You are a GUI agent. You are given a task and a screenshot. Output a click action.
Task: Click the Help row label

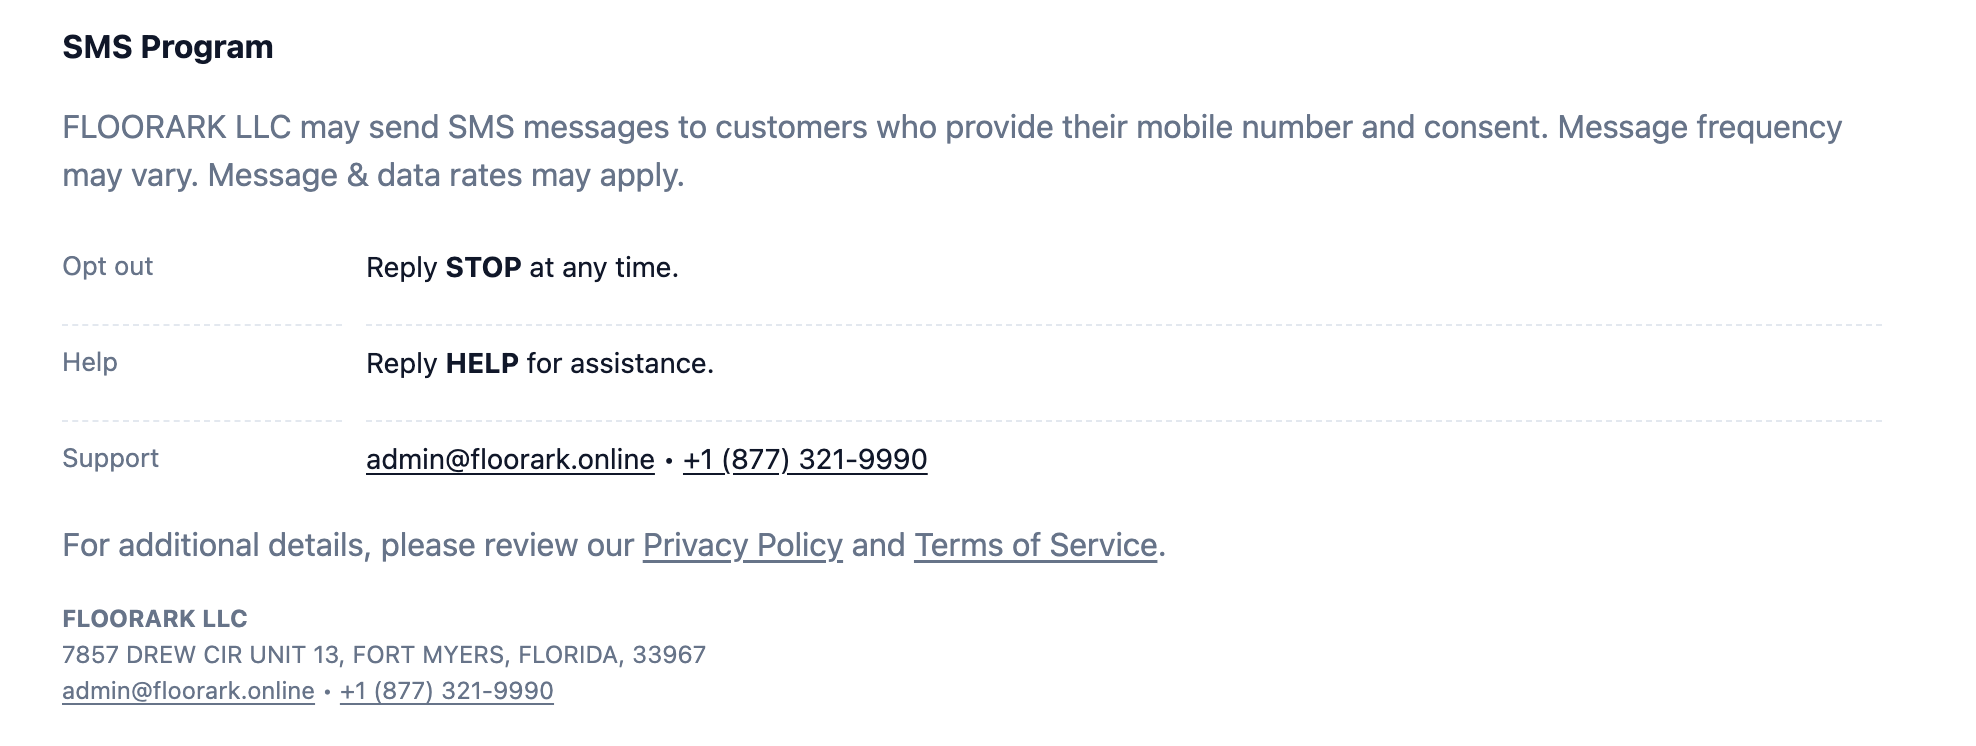pyautogui.click(x=90, y=362)
